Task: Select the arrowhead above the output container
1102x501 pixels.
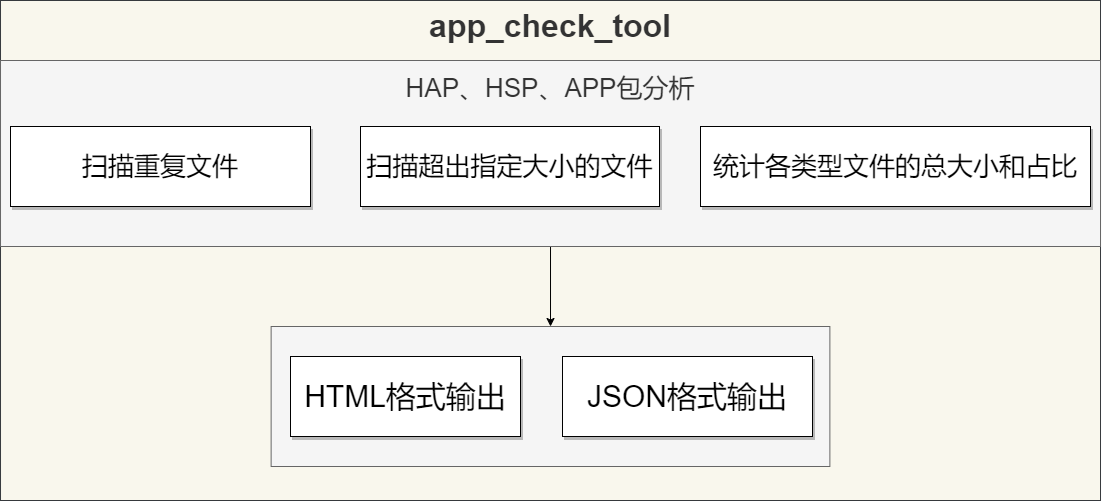Action: pos(550,321)
